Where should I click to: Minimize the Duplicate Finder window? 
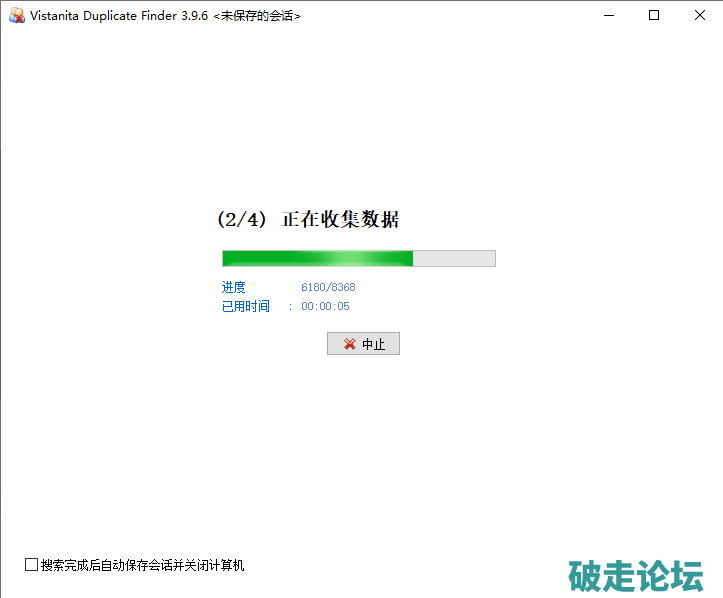click(x=609, y=15)
